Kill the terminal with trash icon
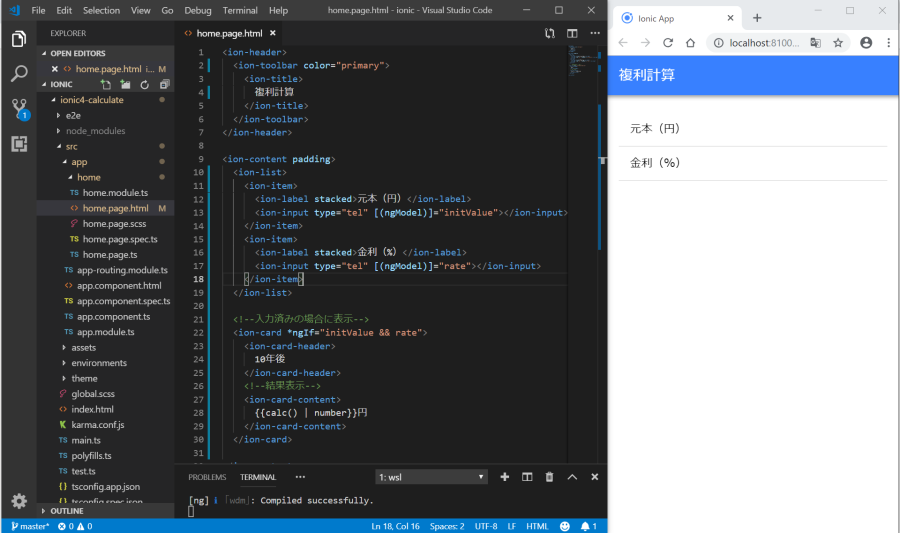The image size is (900, 533). (549, 477)
